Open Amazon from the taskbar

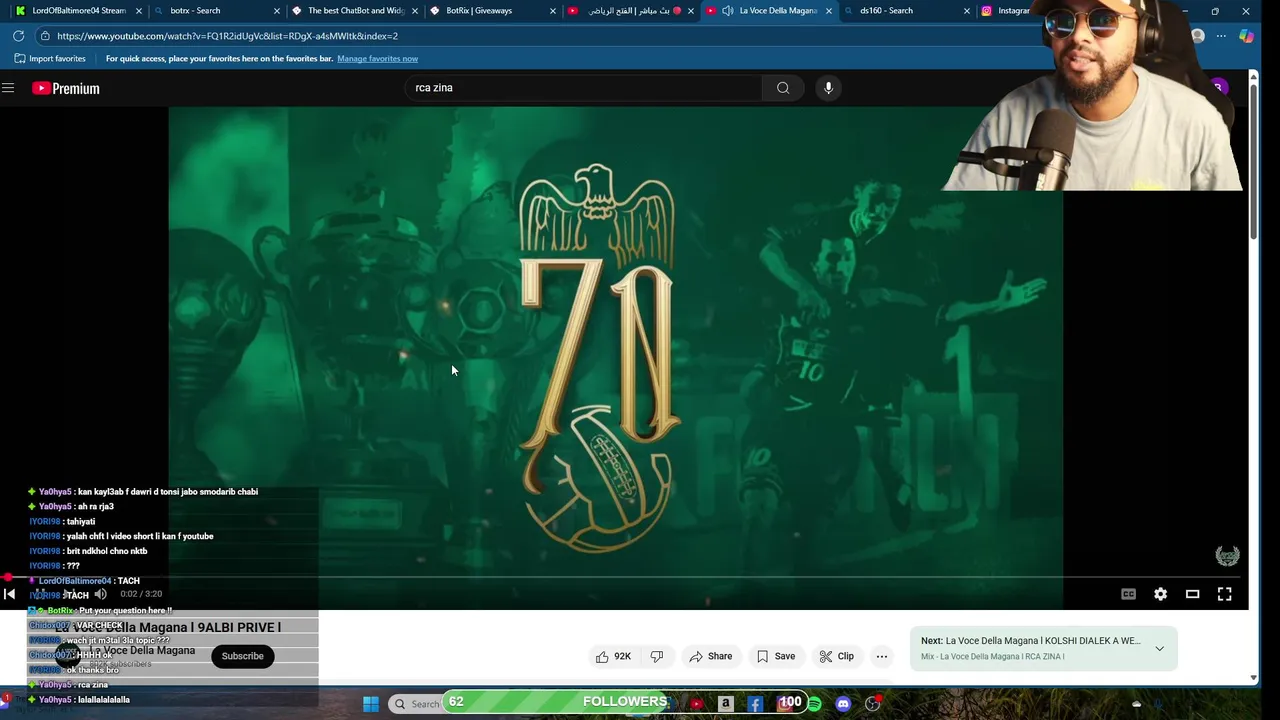click(726, 704)
